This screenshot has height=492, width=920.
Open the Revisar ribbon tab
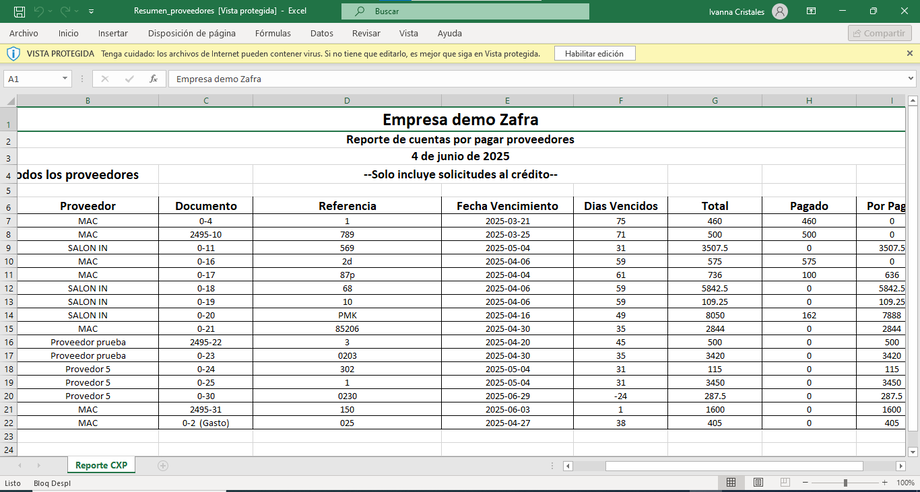(x=366, y=33)
